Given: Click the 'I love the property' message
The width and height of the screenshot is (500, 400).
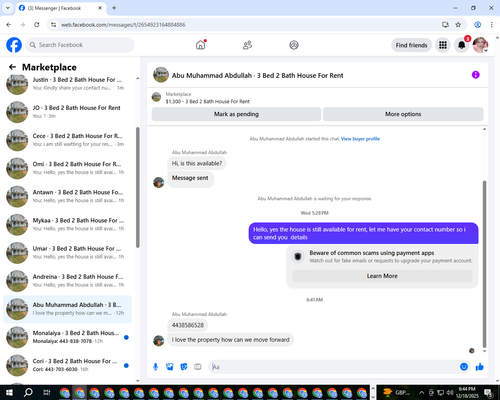Looking at the screenshot, I should tap(231, 340).
